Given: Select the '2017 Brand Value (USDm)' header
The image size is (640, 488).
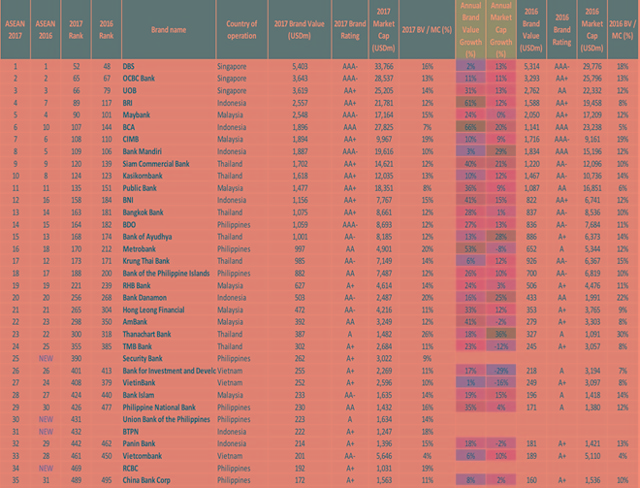Looking at the screenshot, I should point(299,30).
